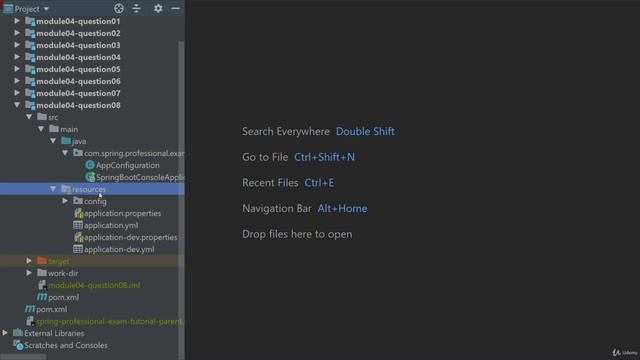
Task: Select module04-question08.iml file name
Action: (x=94, y=285)
